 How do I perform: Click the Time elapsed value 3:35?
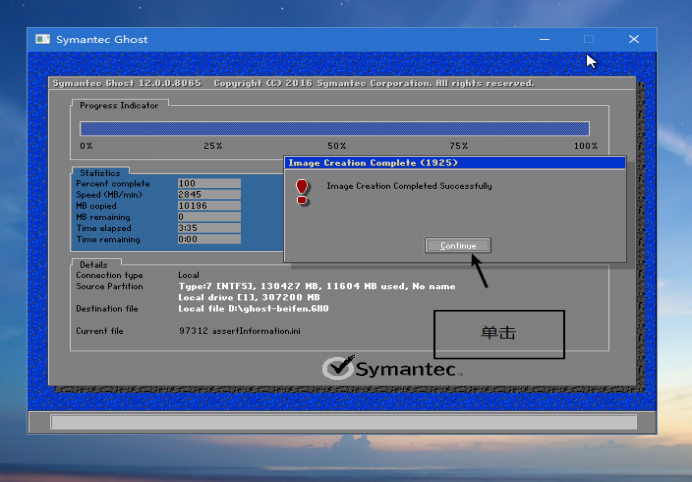209,228
